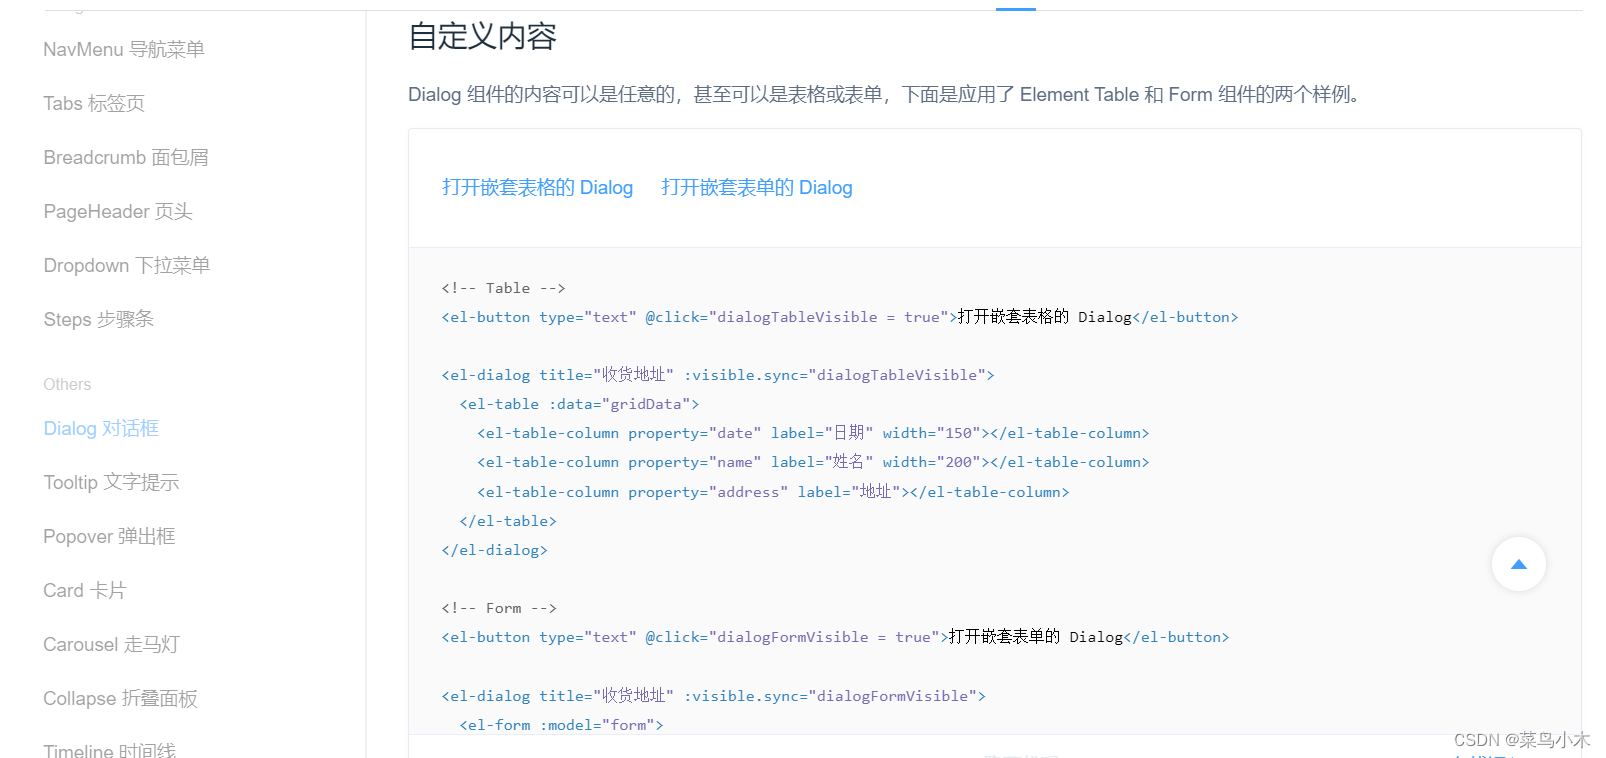The width and height of the screenshot is (1606, 758).
Task: Click the el-form :model="form" code line
Action: tap(561, 725)
